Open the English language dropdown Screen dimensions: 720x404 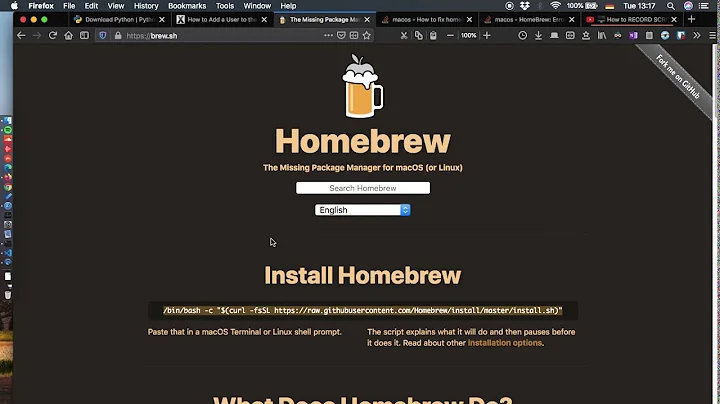pos(363,210)
